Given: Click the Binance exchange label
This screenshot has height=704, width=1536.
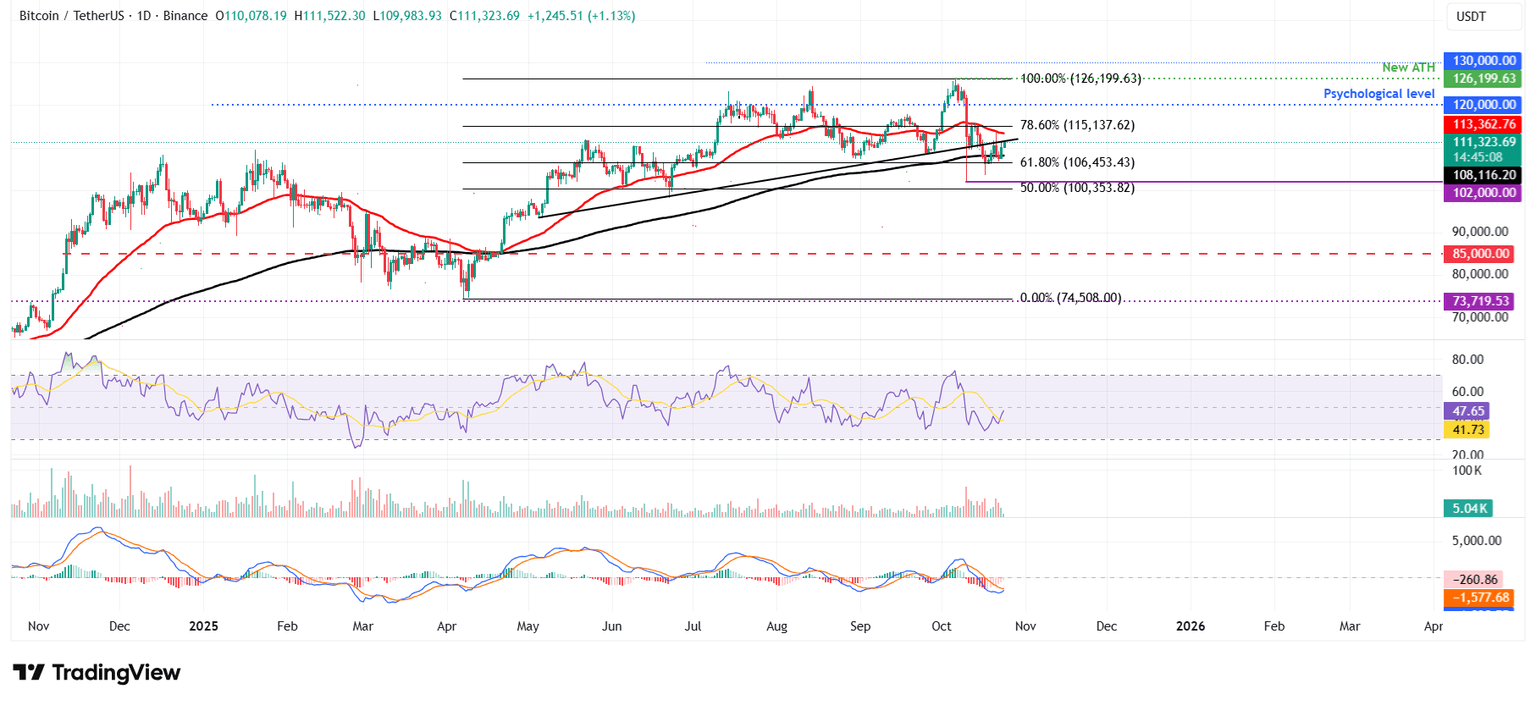Looking at the screenshot, I should pos(187,16).
